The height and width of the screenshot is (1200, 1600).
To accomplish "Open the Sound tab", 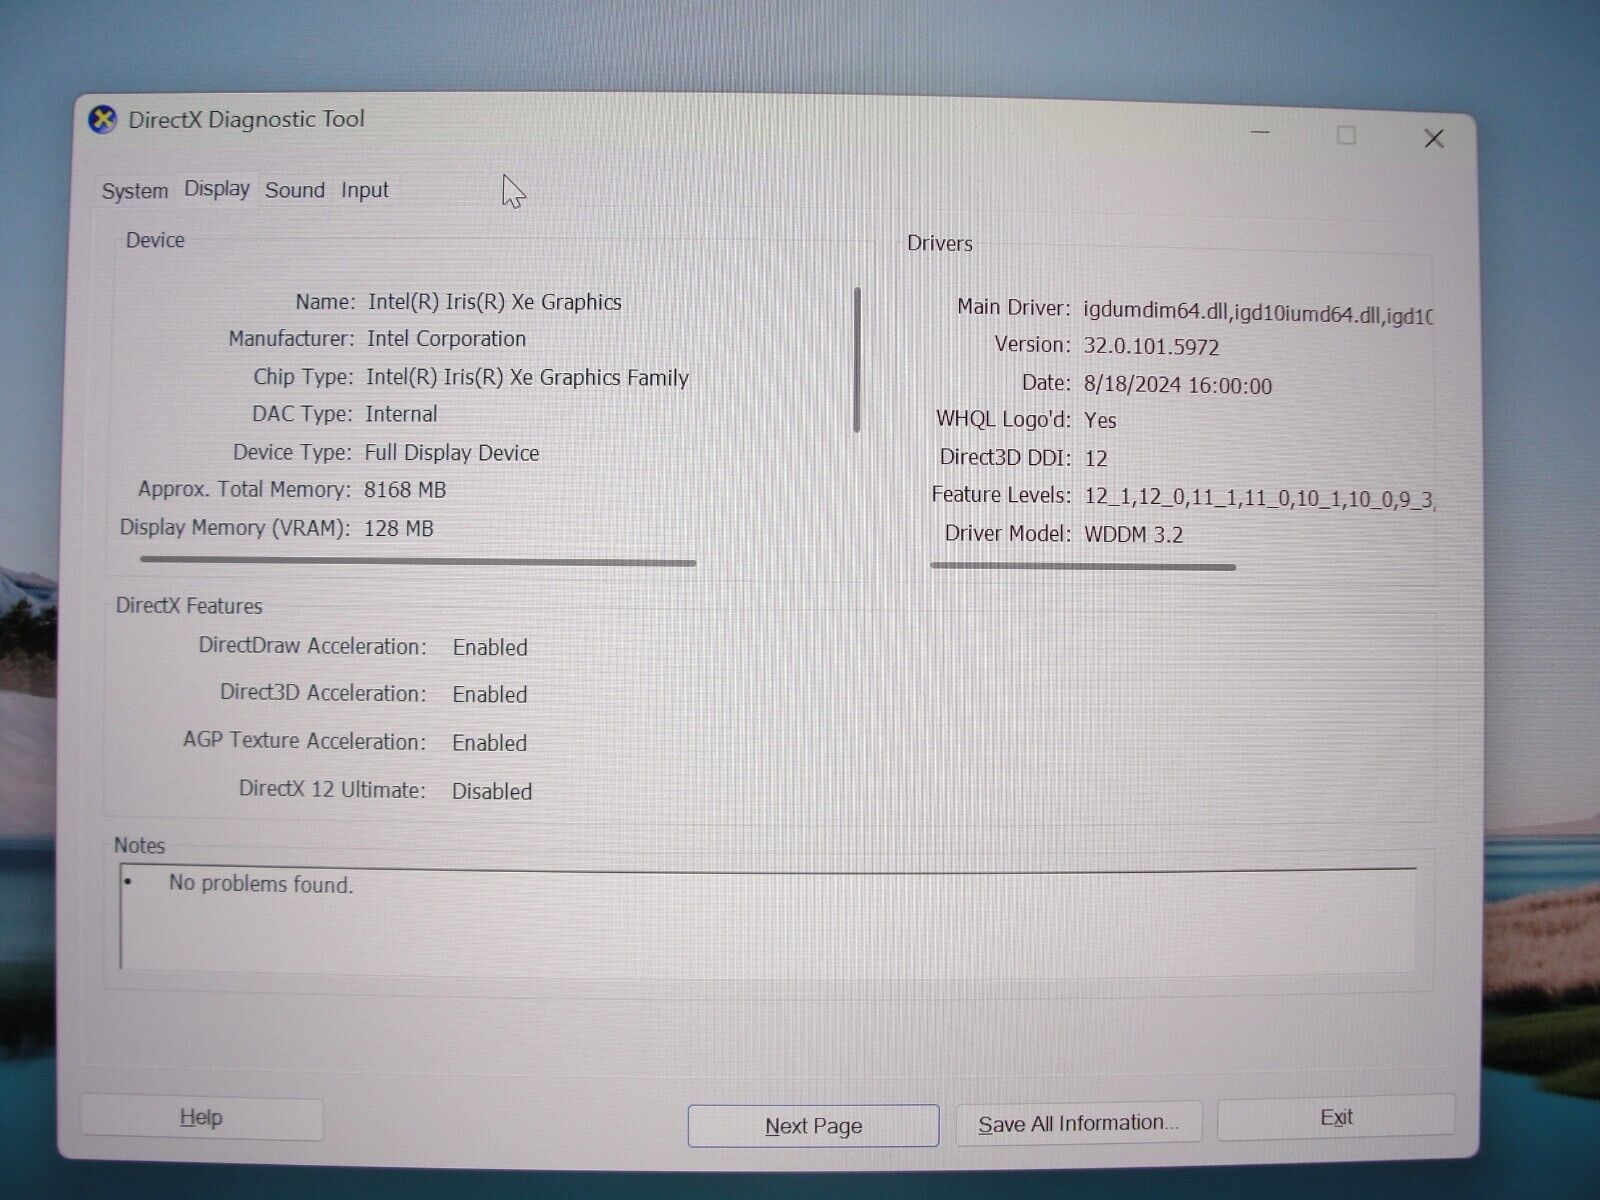I will pos(295,190).
